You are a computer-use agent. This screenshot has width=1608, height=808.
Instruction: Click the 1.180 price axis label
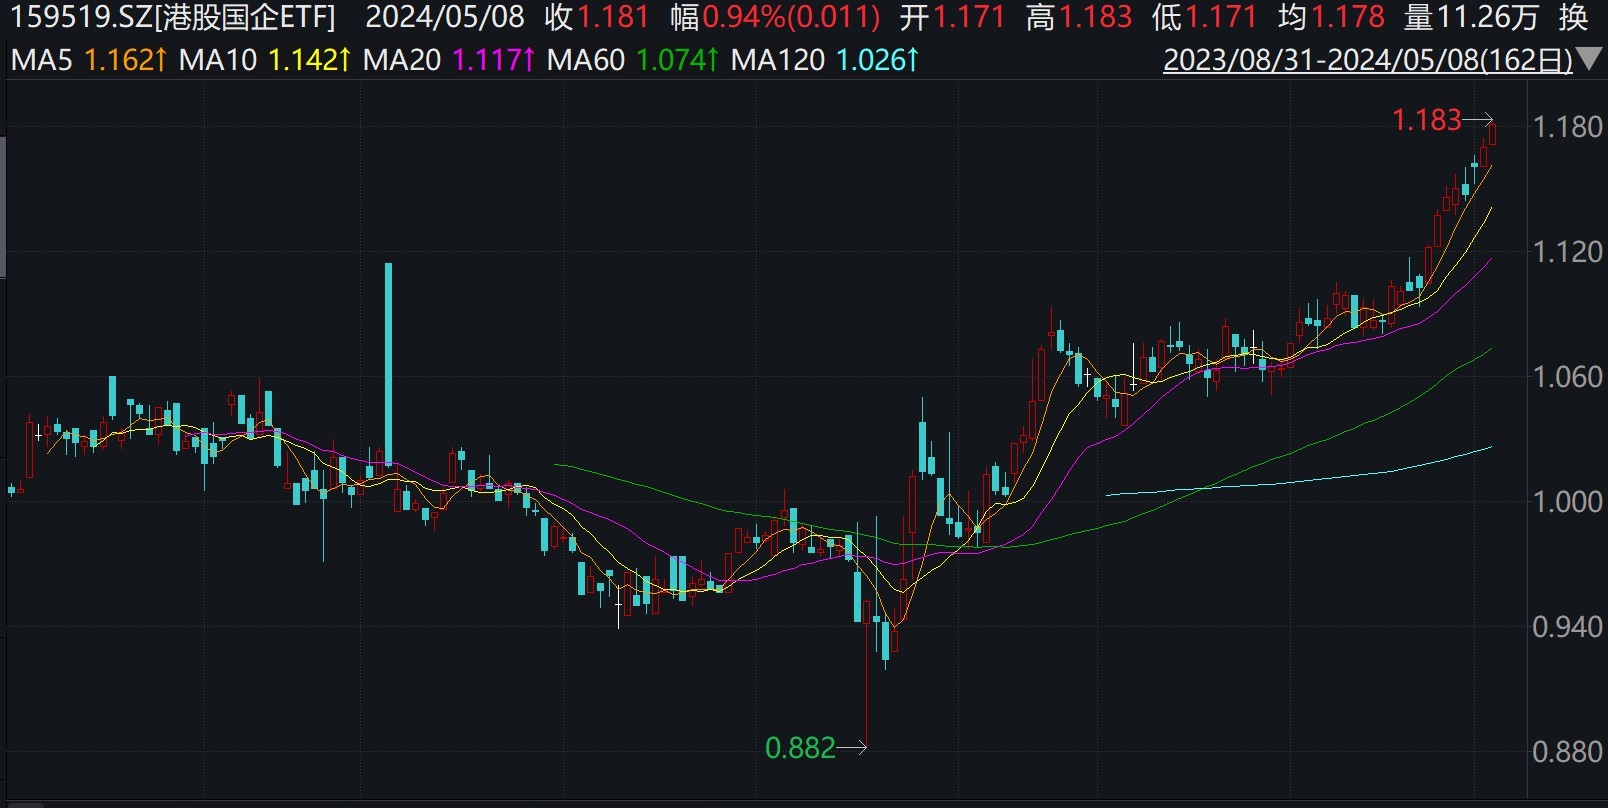point(1567,127)
